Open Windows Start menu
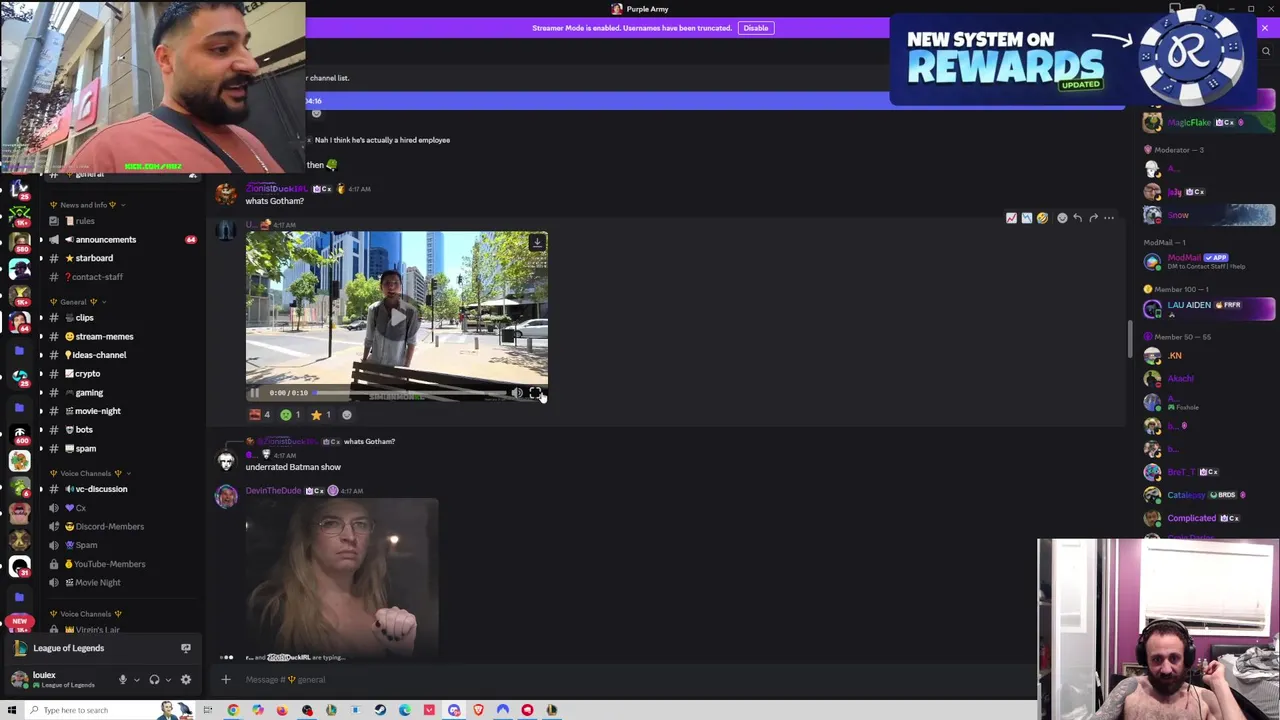The width and height of the screenshot is (1280, 720). click(x=12, y=710)
